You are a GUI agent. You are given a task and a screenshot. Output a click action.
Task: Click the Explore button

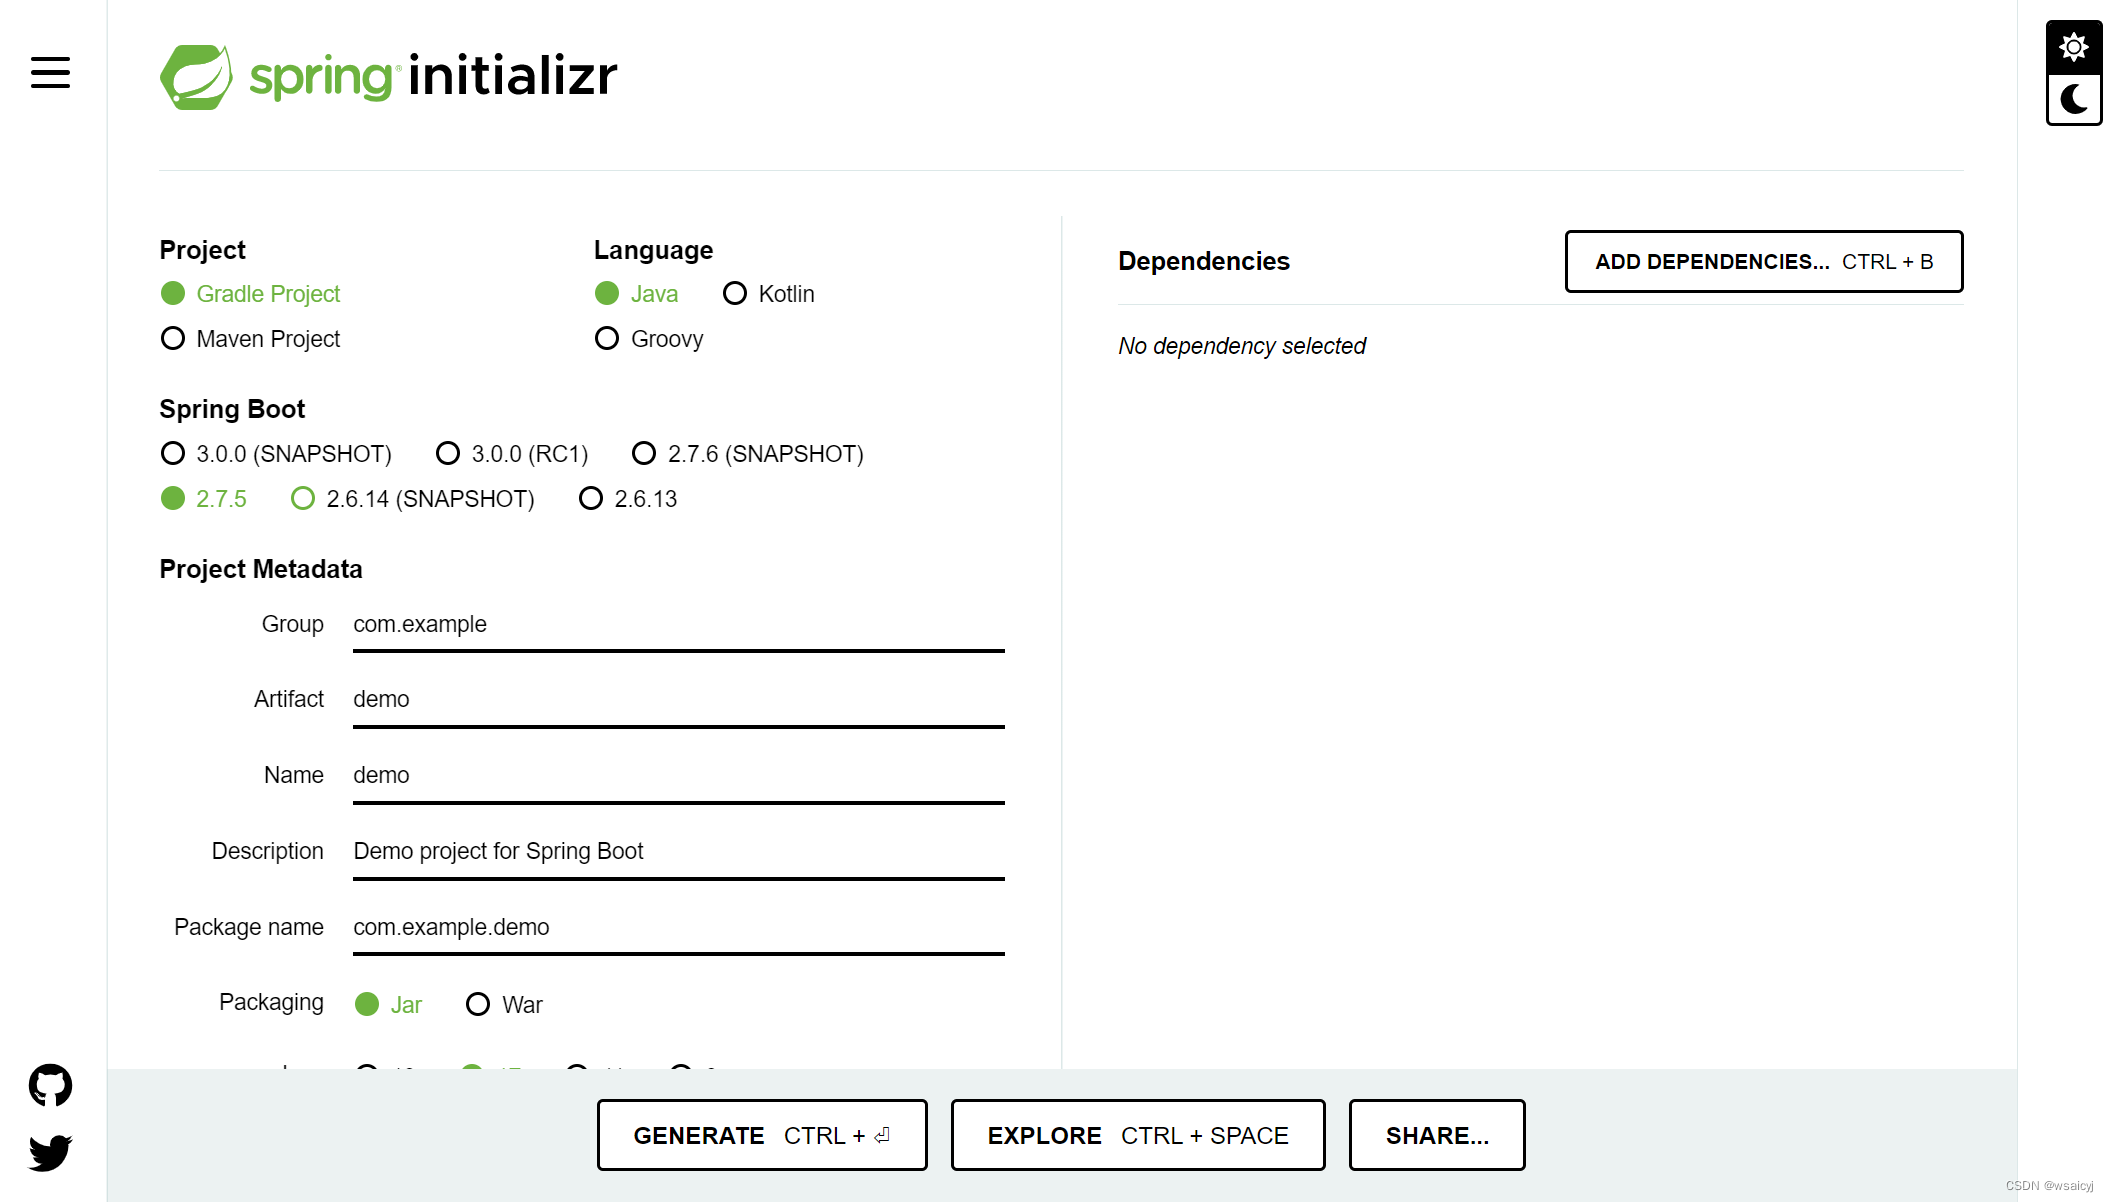pos(1138,1135)
